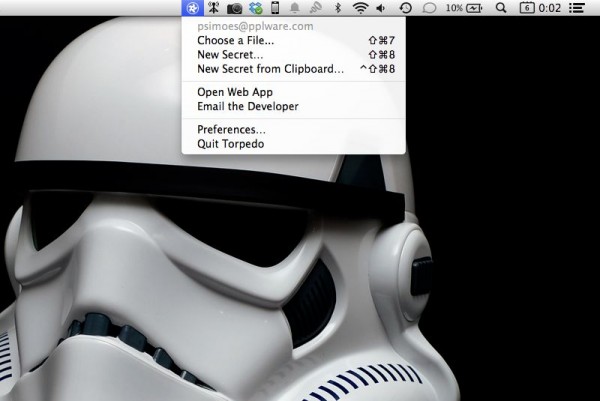The image size is (600, 401).
Task: Click the Torpedo menu bar icon
Action: tap(192, 8)
